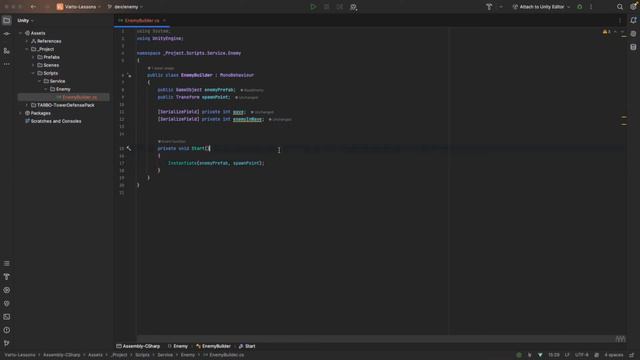Open the Notifications bell
This screenshot has height=360, width=640.
tap(633, 20)
